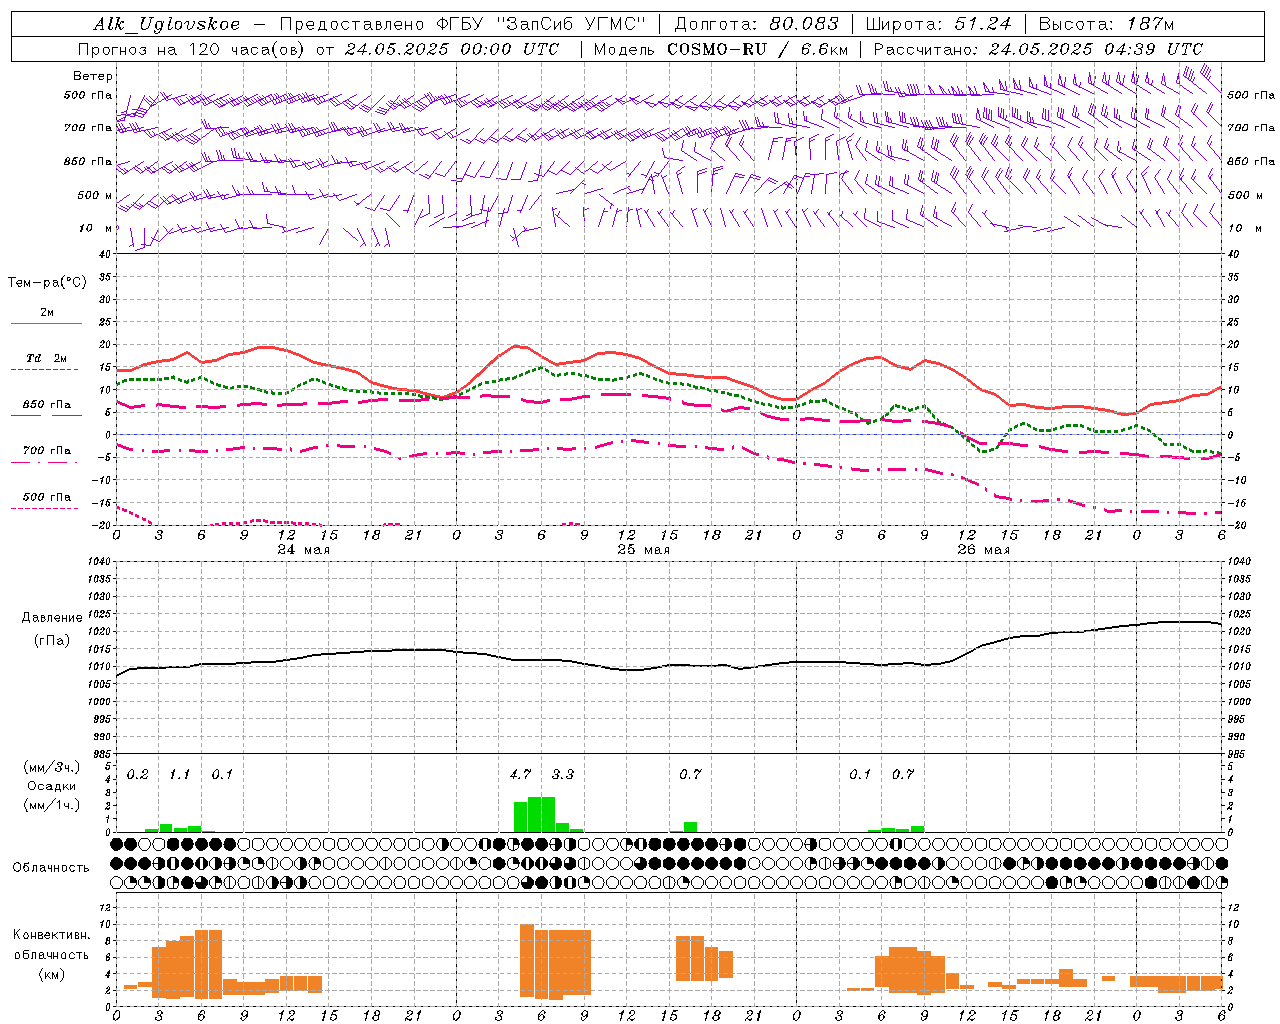This screenshot has height=1024, width=1280.
Task: Click the 0.2 precipitation amount value
Action: (138, 775)
